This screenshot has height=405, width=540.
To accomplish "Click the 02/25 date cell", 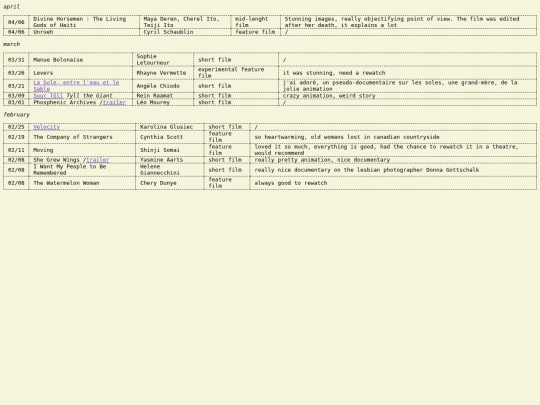I will click(x=16, y=127).
